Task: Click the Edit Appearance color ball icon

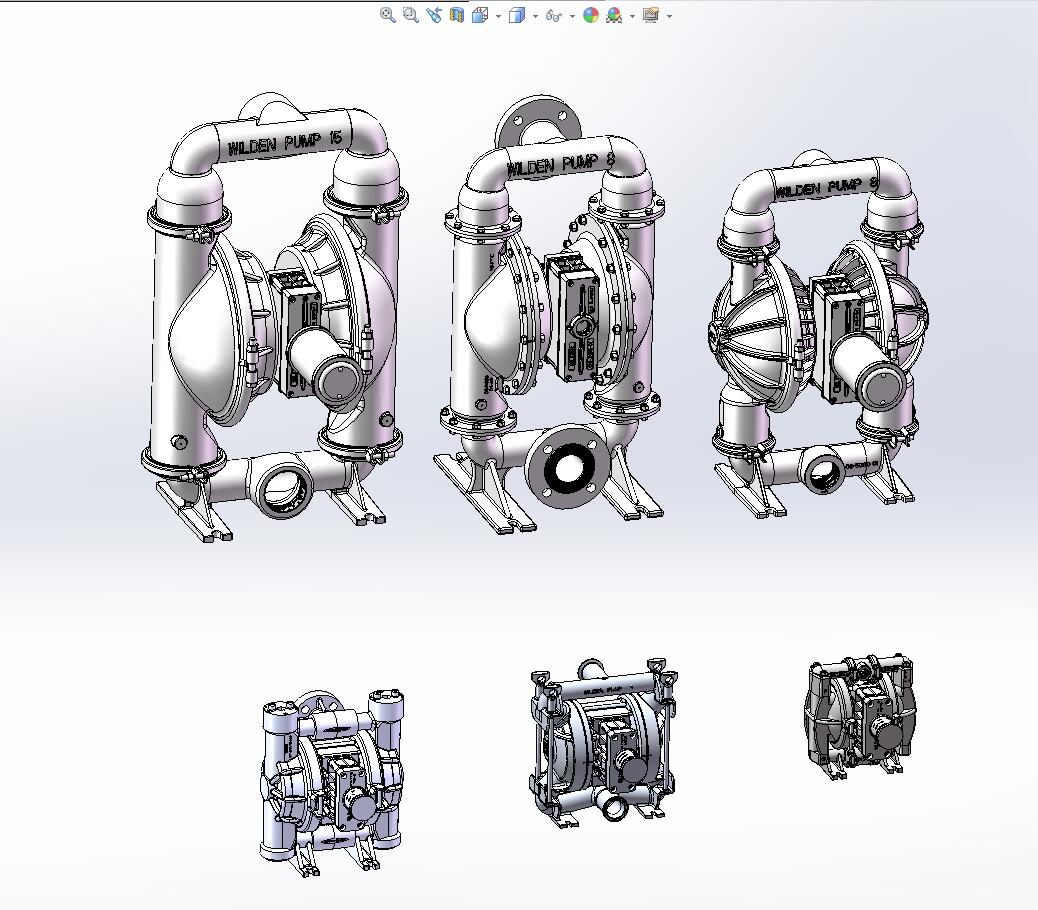Action: coord(591,15)
